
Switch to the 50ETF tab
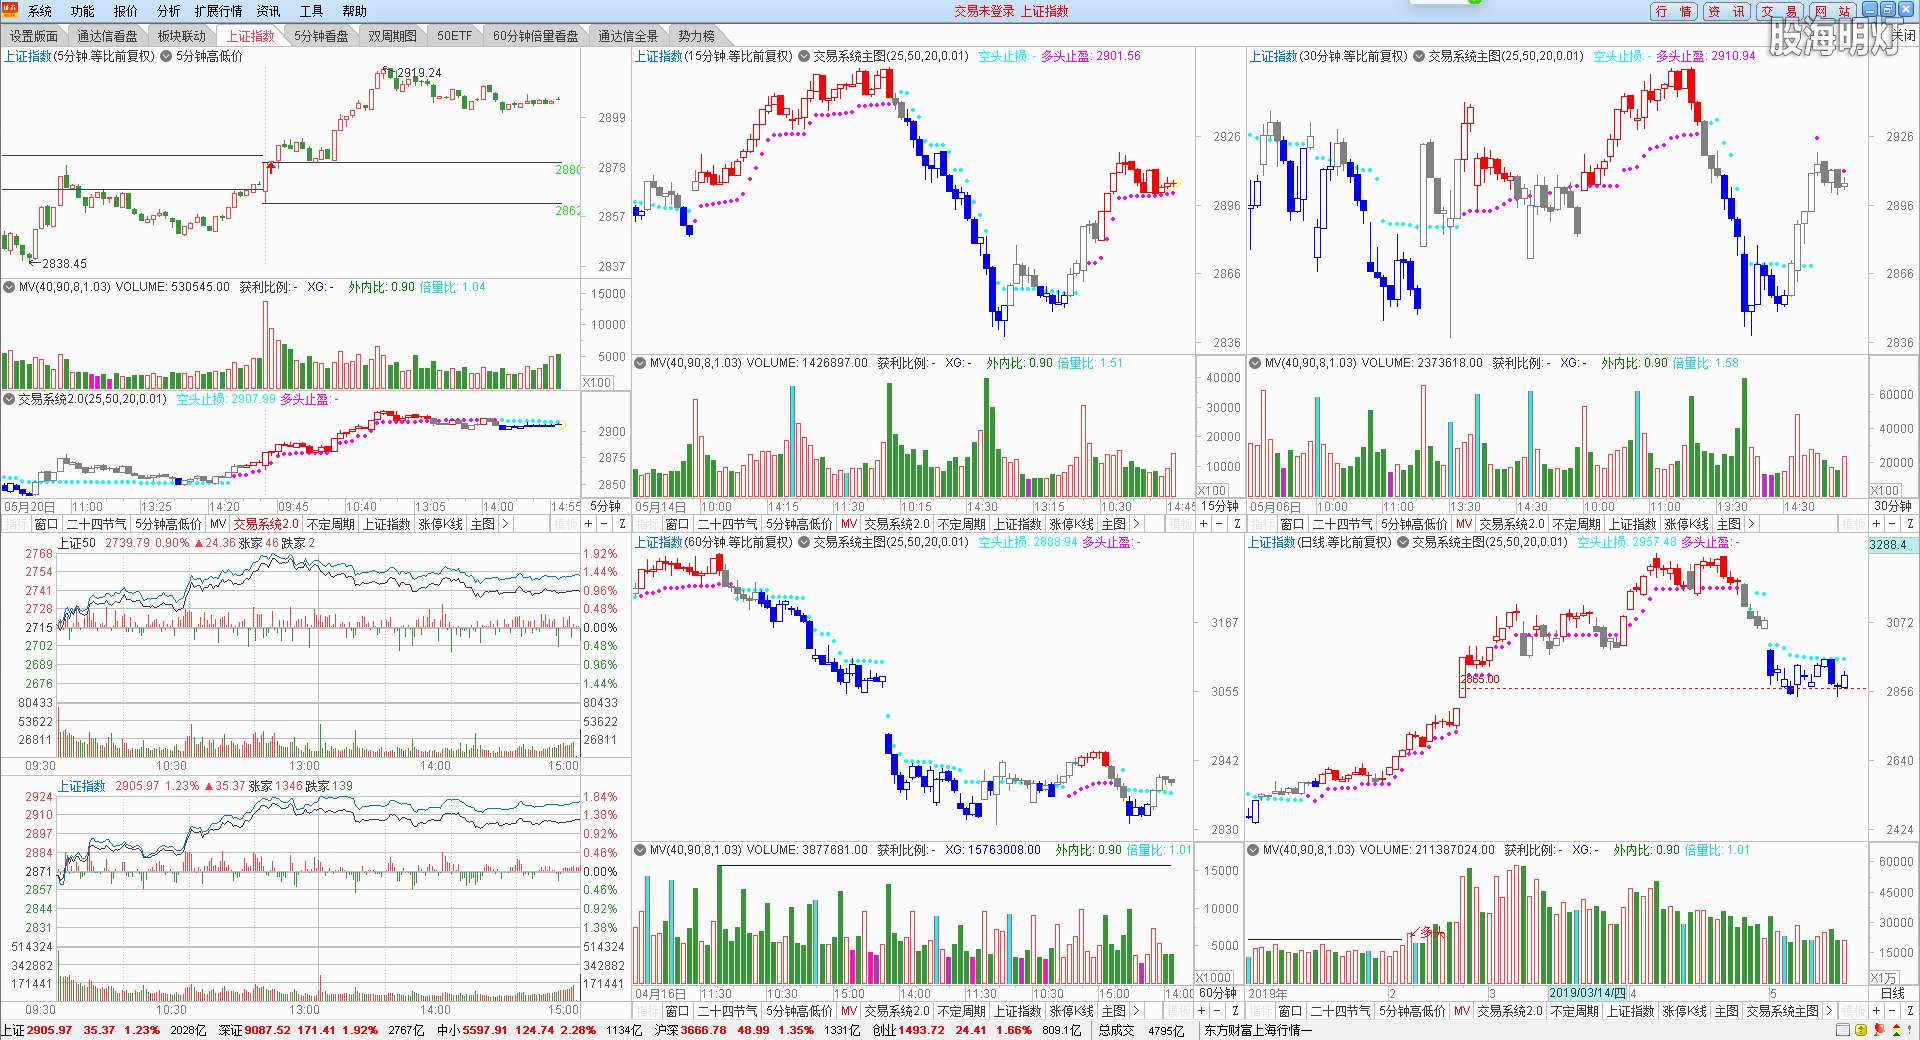point(454,36)
